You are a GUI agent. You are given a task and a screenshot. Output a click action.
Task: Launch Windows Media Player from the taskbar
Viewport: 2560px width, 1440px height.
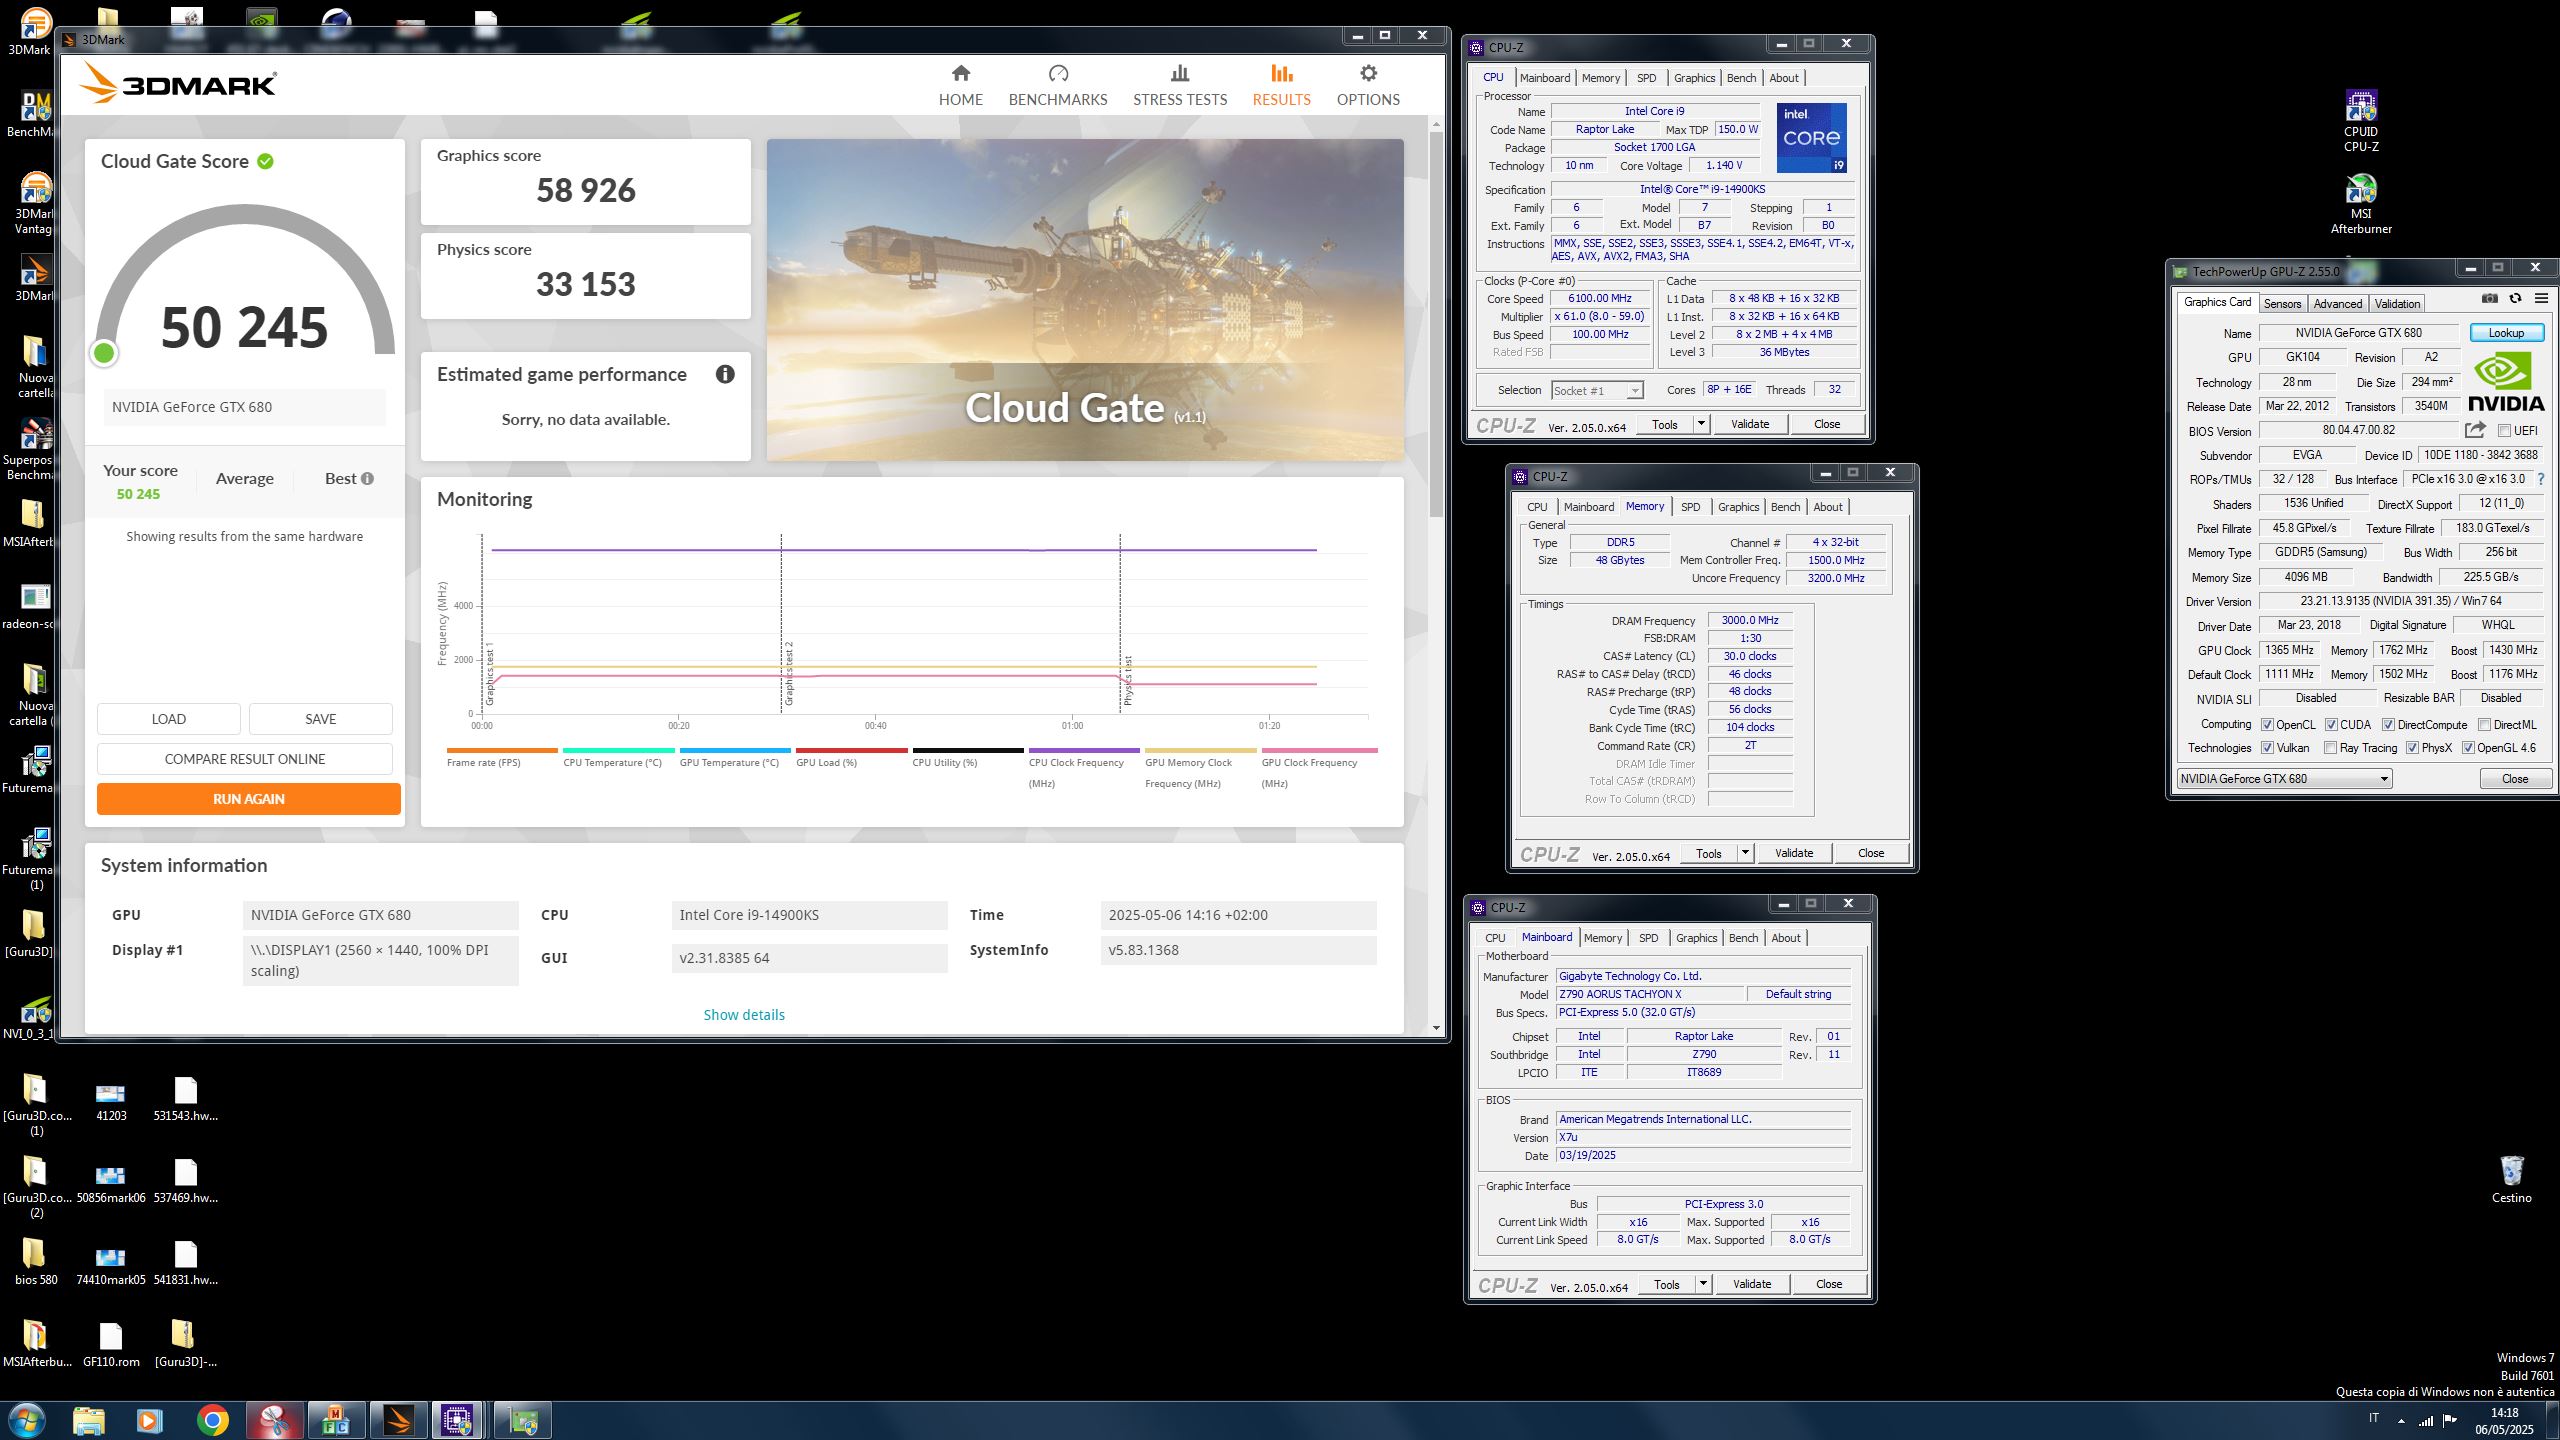click(150, 1420)
